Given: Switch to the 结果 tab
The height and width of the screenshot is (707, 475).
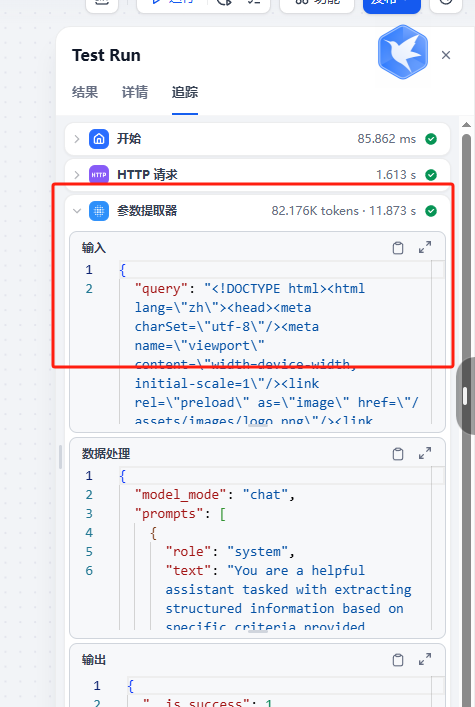Looking at the screenshot, I should (85, 92).
